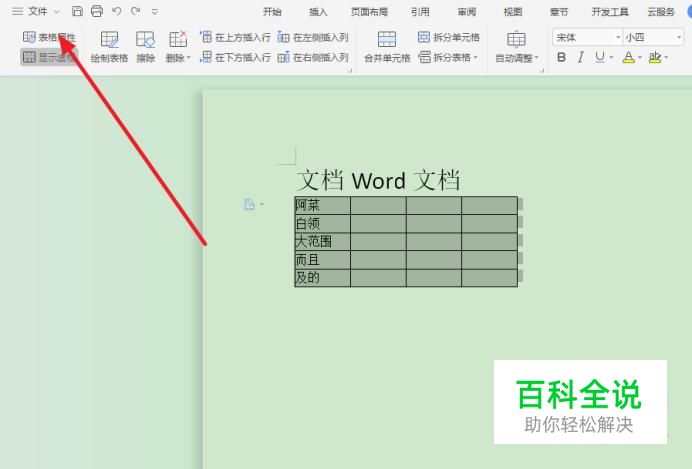
Task: Switch to the 审阅 tab
Action: (466, 12)
